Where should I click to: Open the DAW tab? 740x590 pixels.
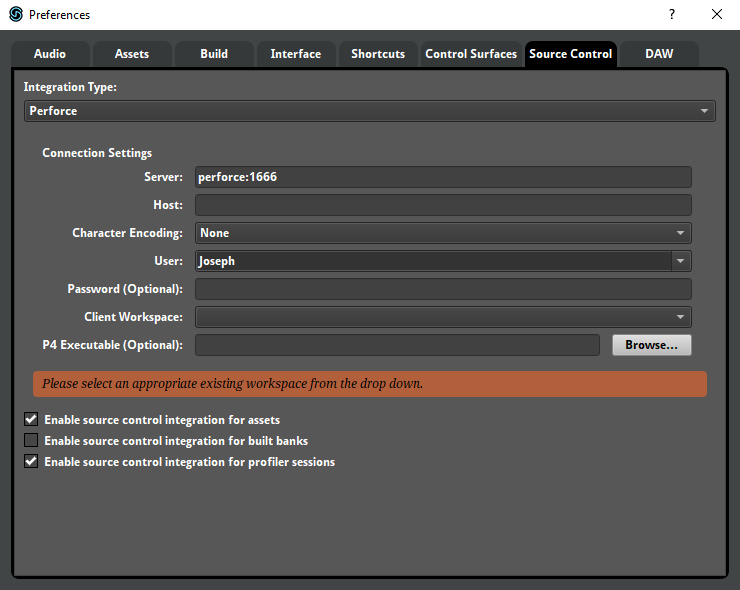click(659, 54)
